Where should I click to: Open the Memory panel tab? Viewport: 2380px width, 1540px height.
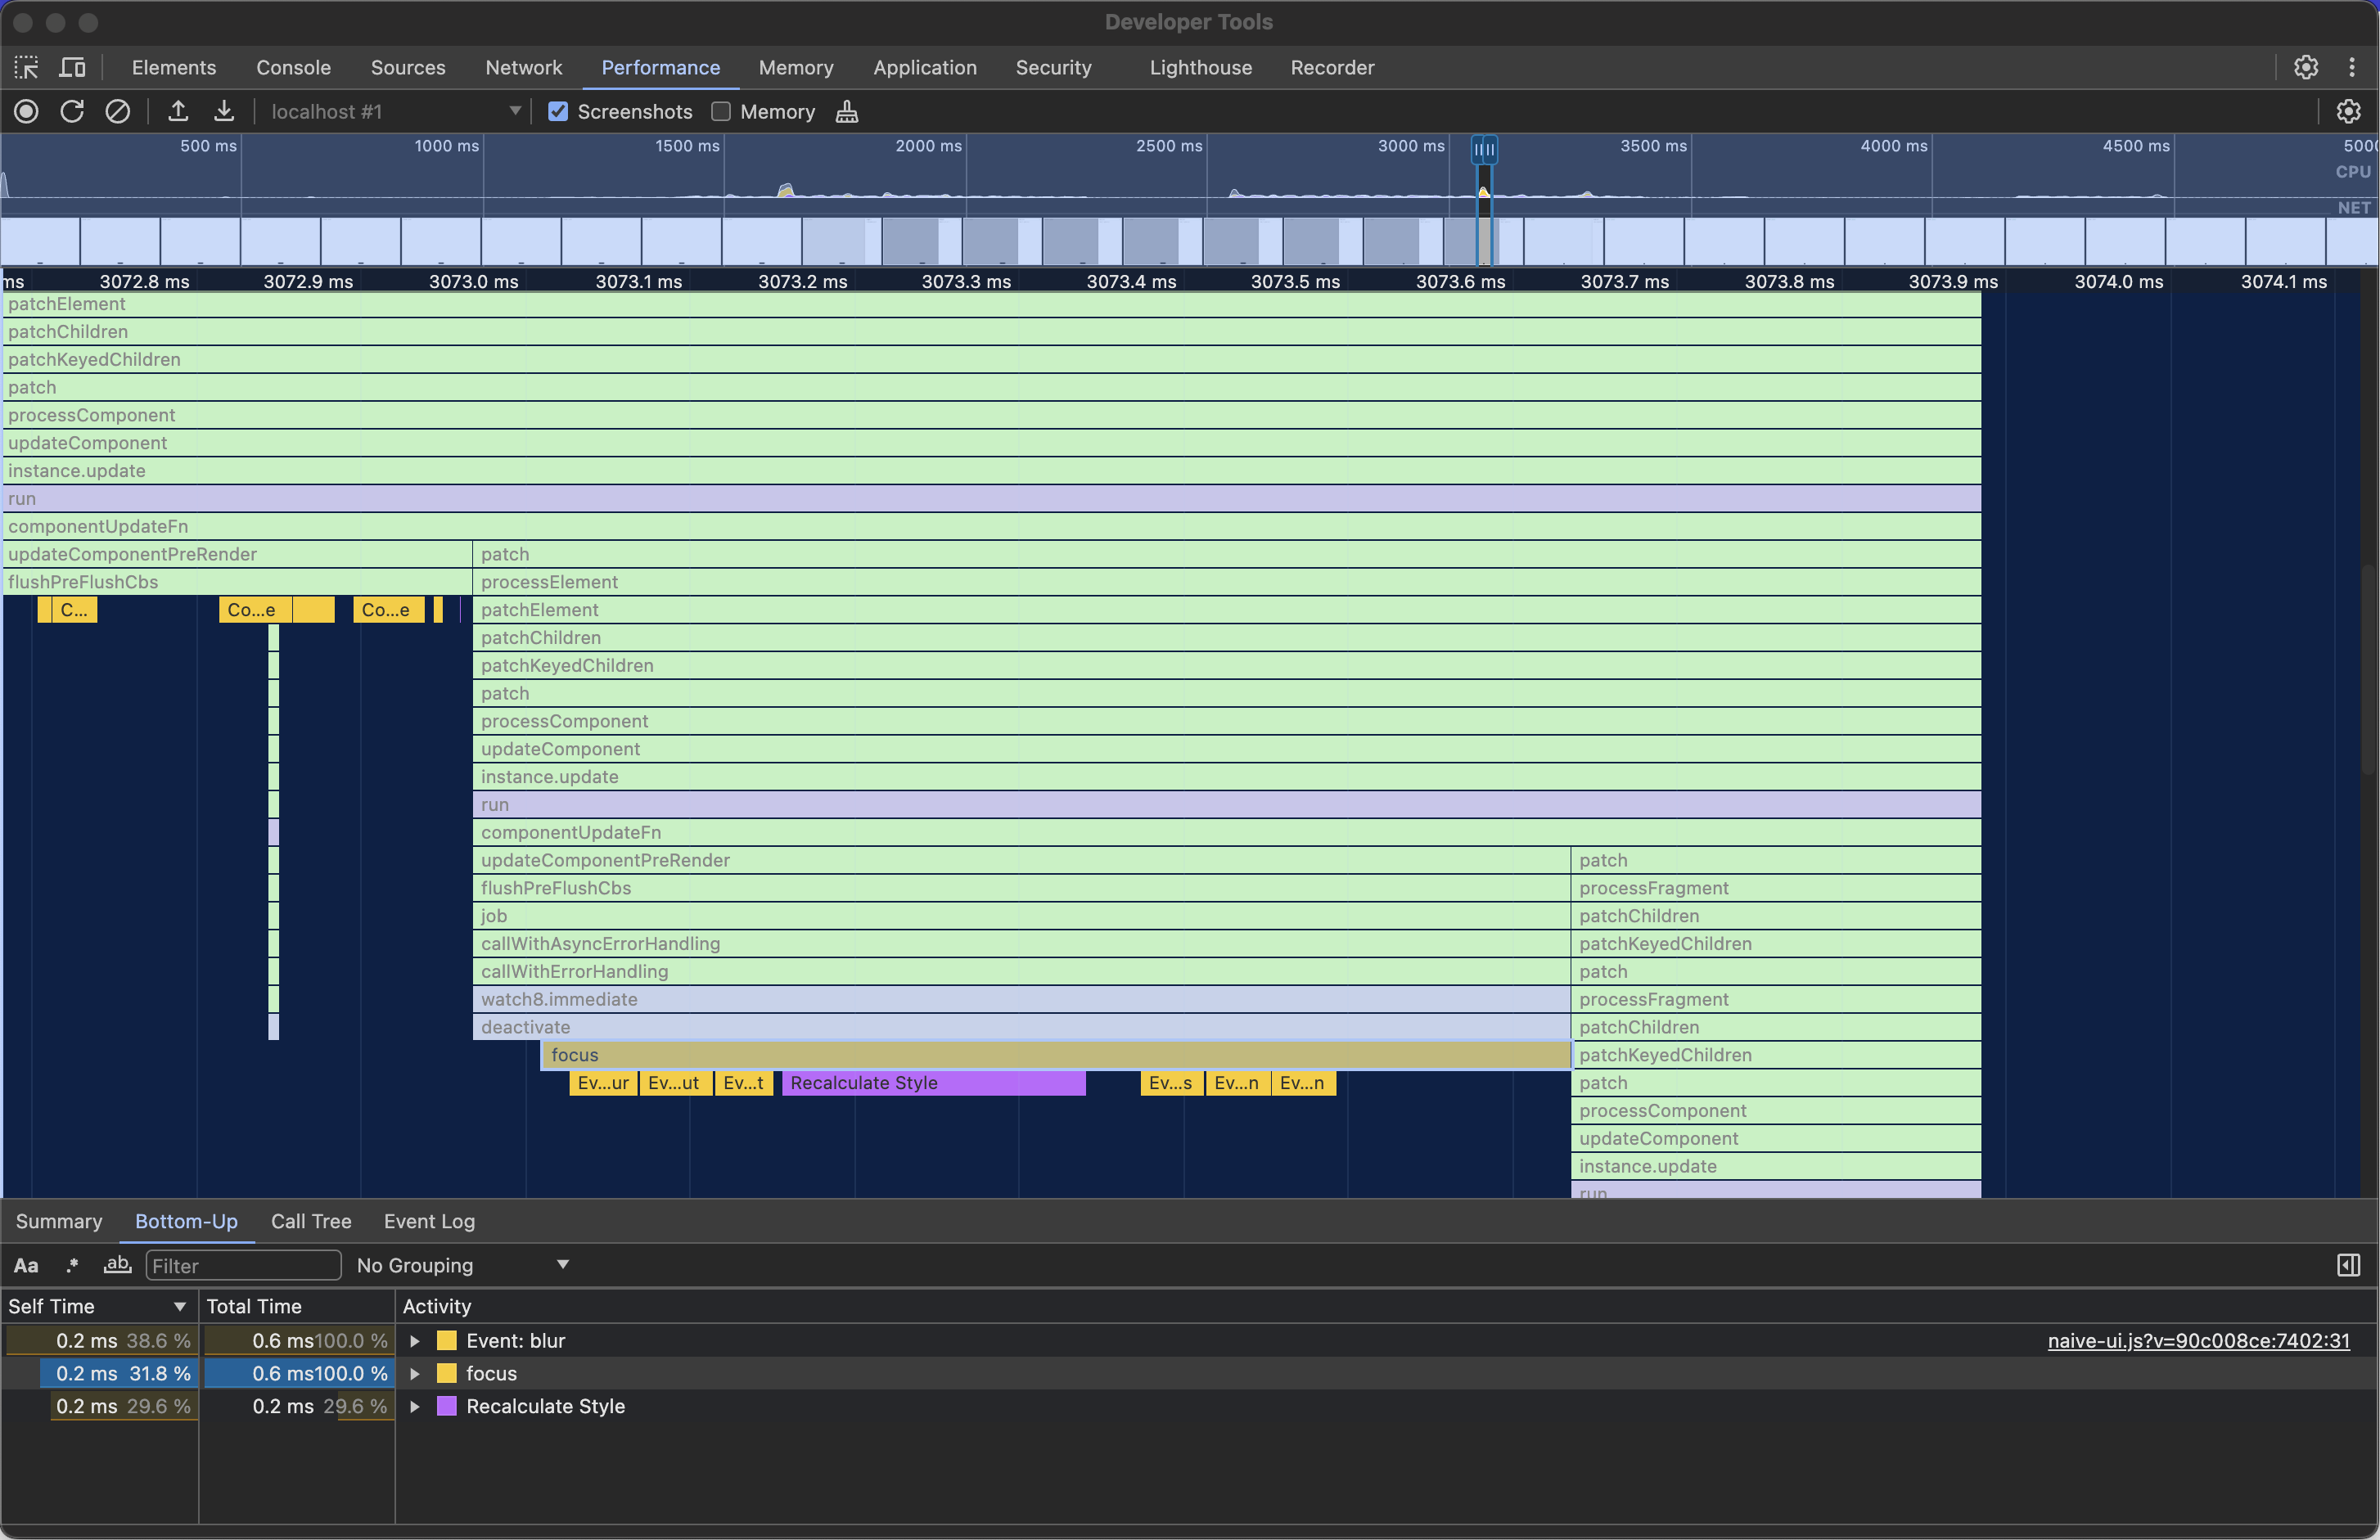click(x=796, y=68)
